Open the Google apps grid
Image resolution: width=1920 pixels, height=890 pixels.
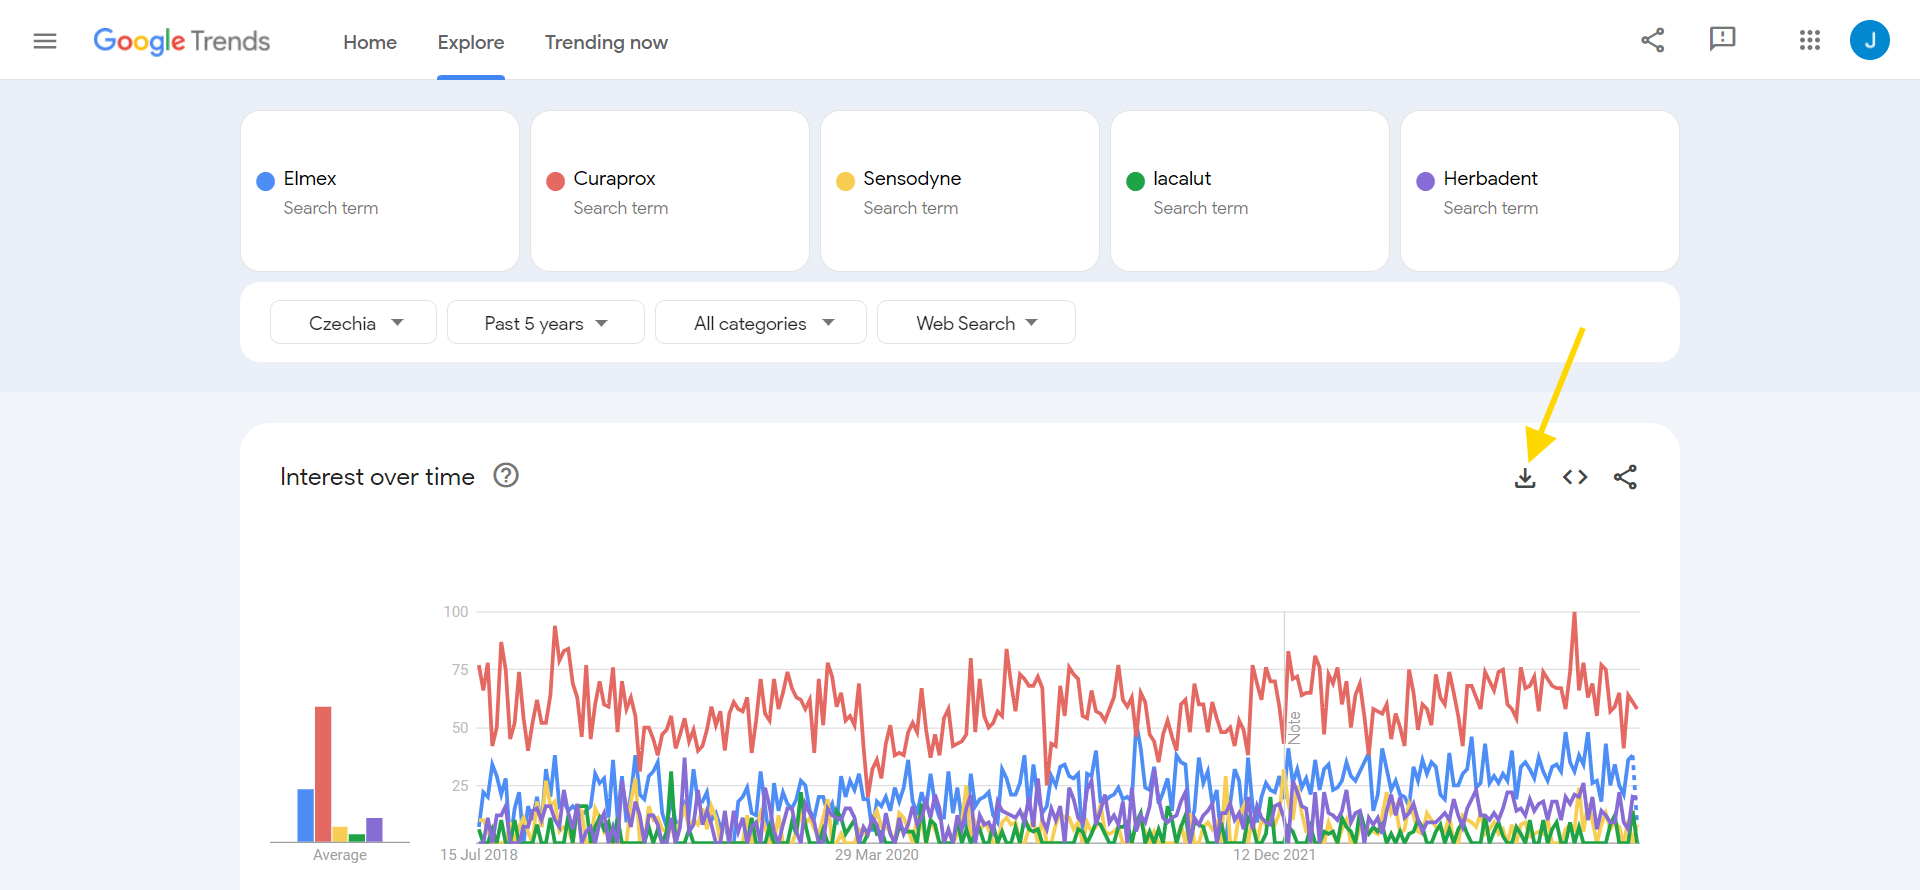pos(1809,40)
